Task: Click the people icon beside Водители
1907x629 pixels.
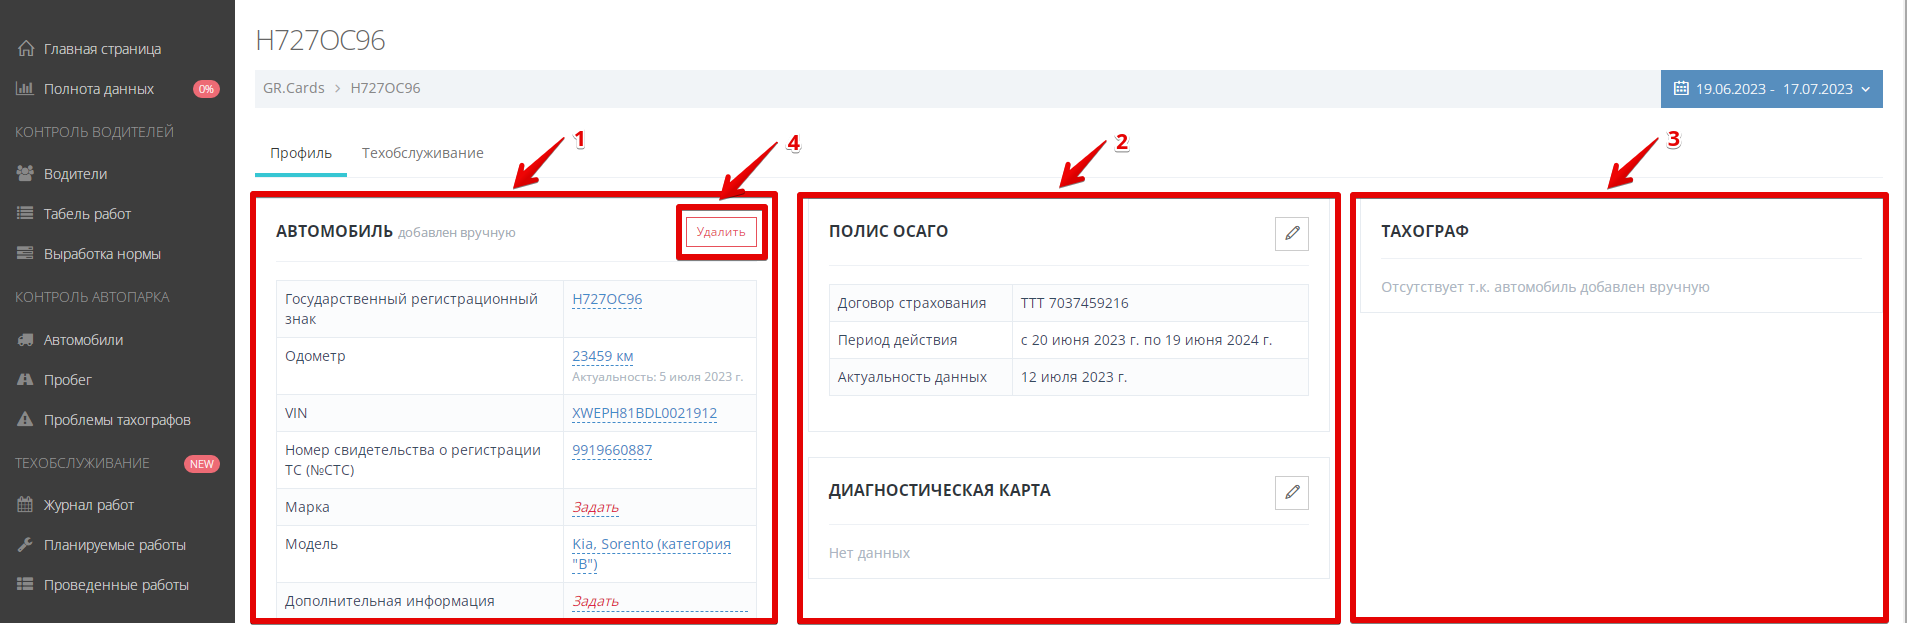Action: [x=25, y=173]
